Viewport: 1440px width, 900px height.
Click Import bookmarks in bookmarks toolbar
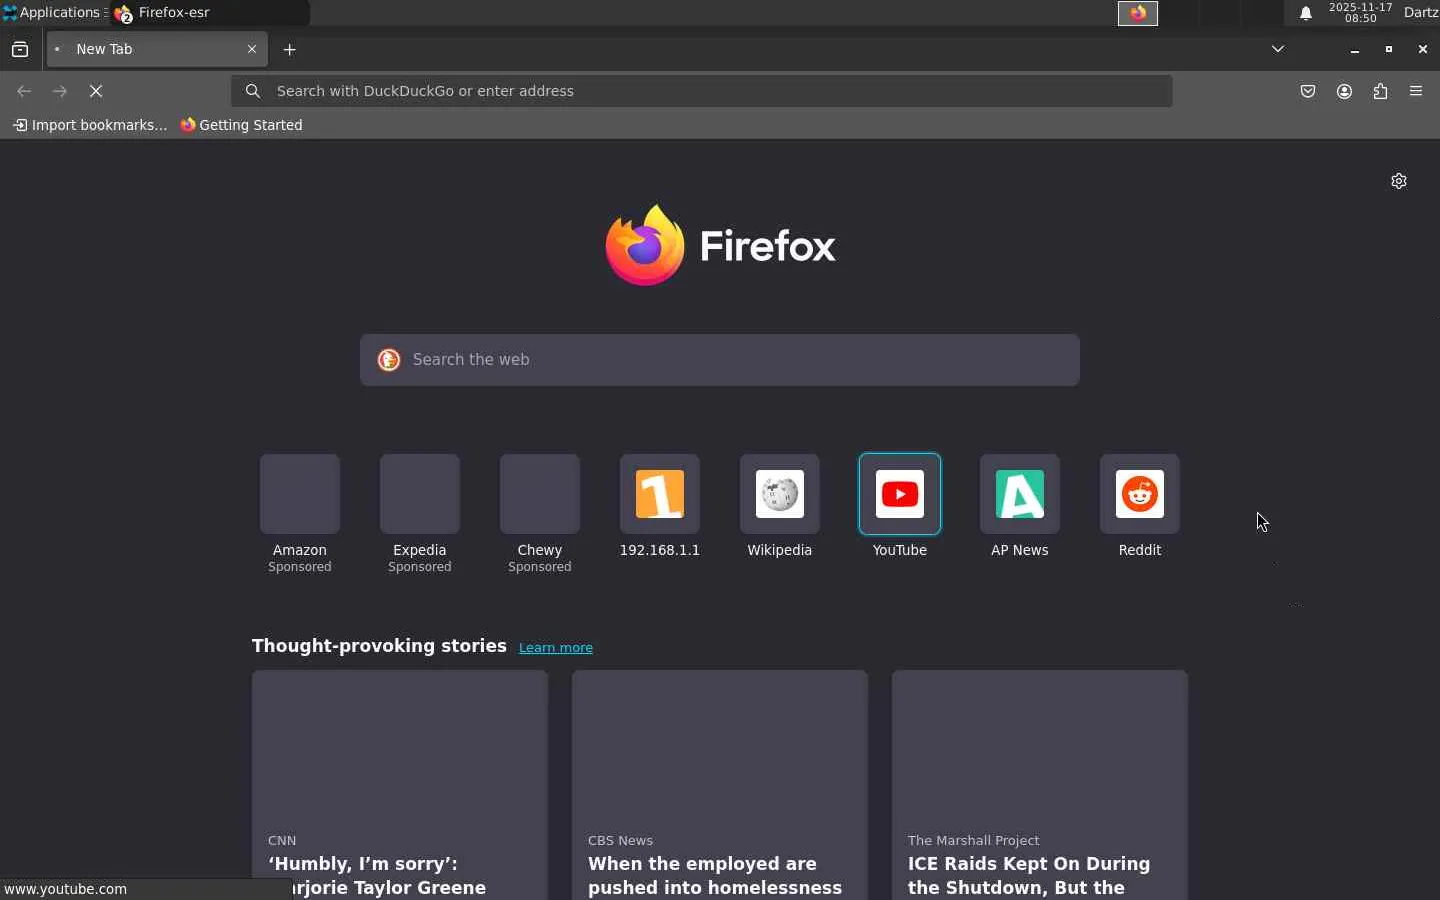point(90,125)
